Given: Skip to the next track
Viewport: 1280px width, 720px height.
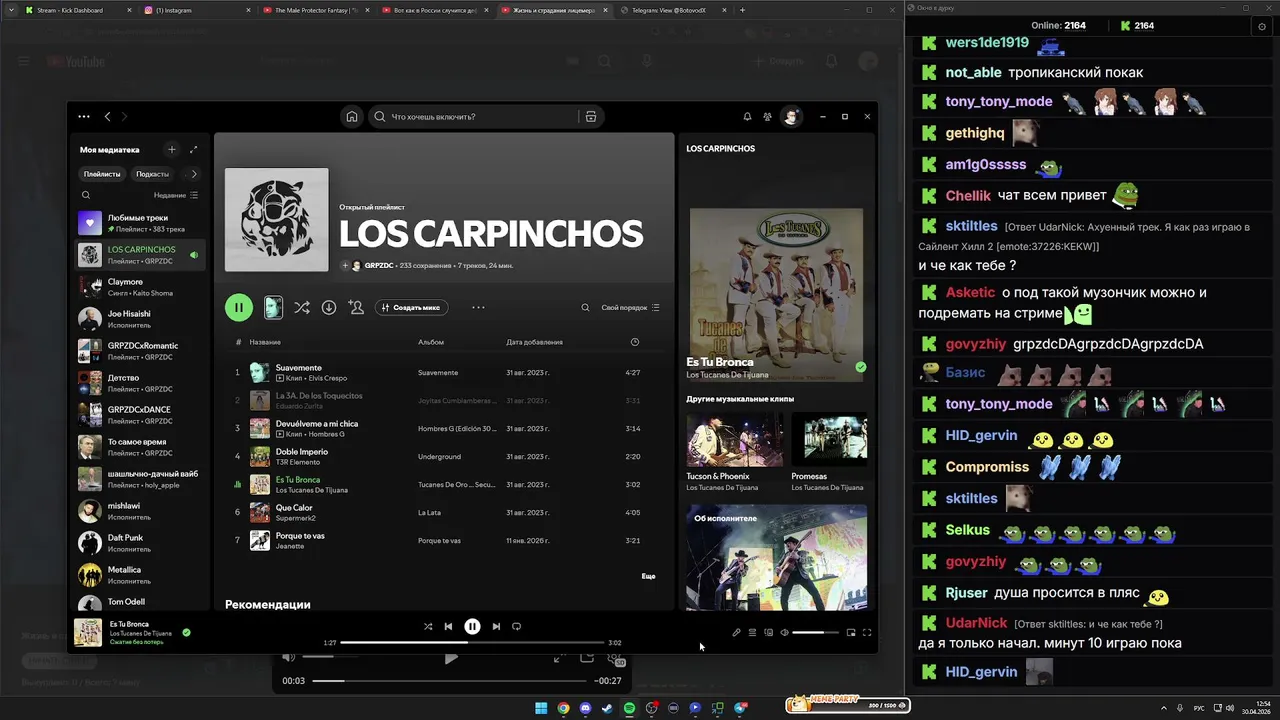Looking at the screenshot, I should [496, 626].
